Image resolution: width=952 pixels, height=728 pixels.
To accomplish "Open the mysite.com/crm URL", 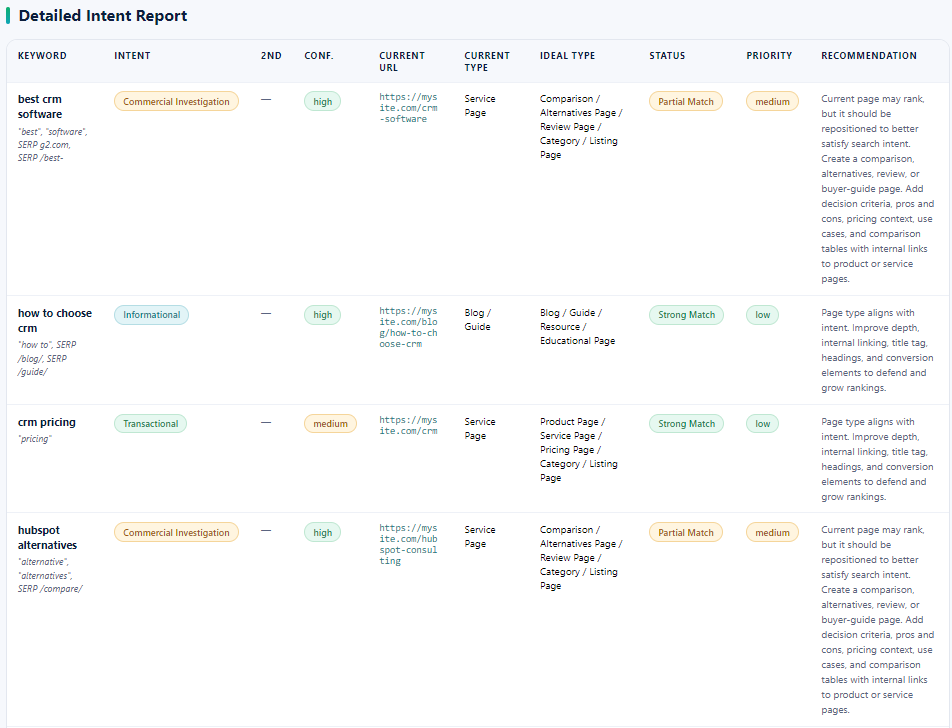I will click(x=408, y=426).
